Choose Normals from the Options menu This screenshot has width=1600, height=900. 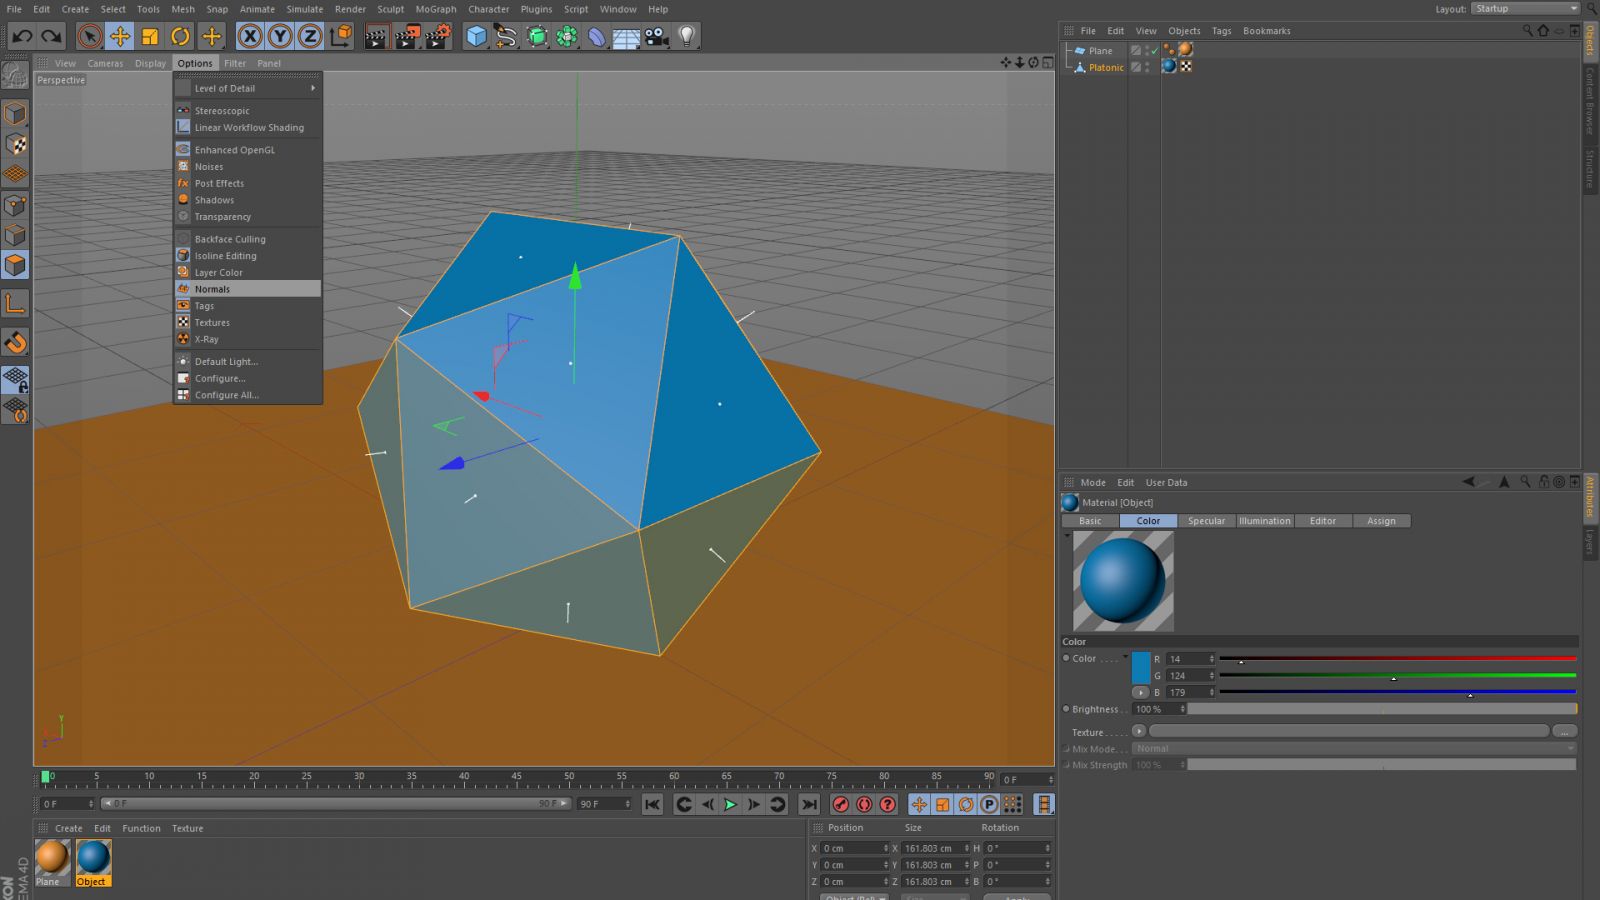212,289
